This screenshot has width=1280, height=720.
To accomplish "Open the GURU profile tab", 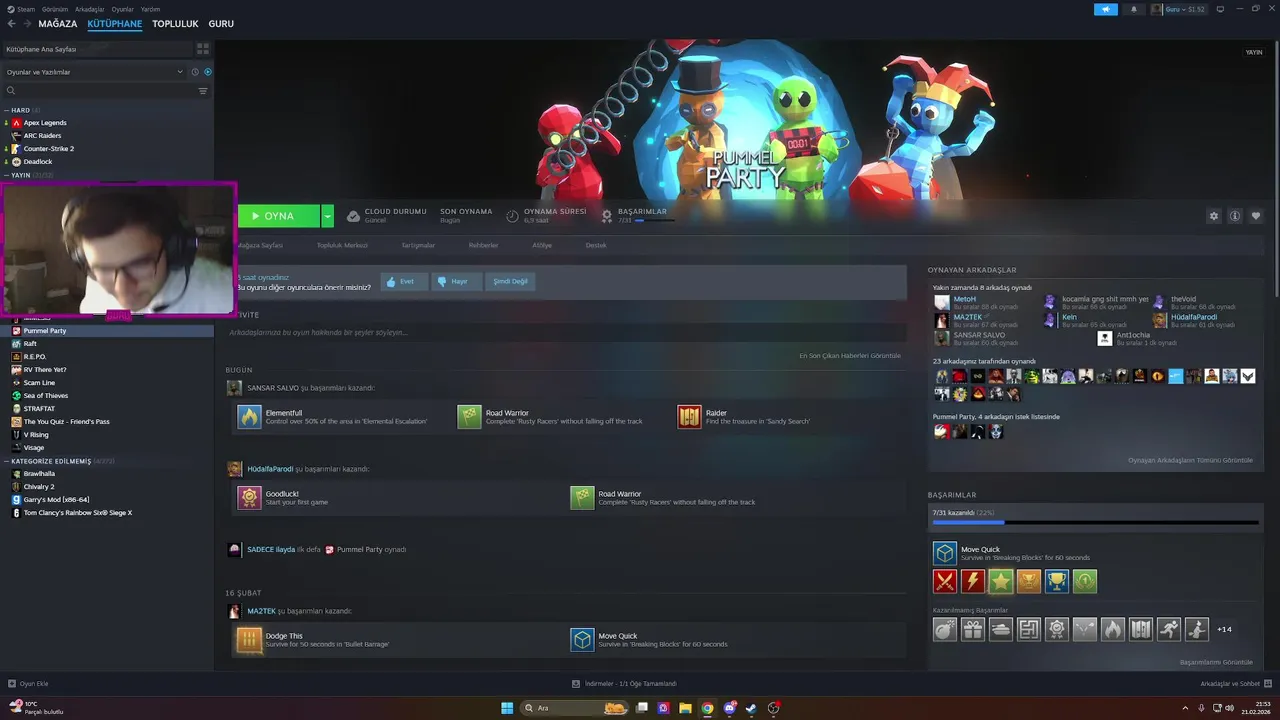I will (x=221, y=23).
